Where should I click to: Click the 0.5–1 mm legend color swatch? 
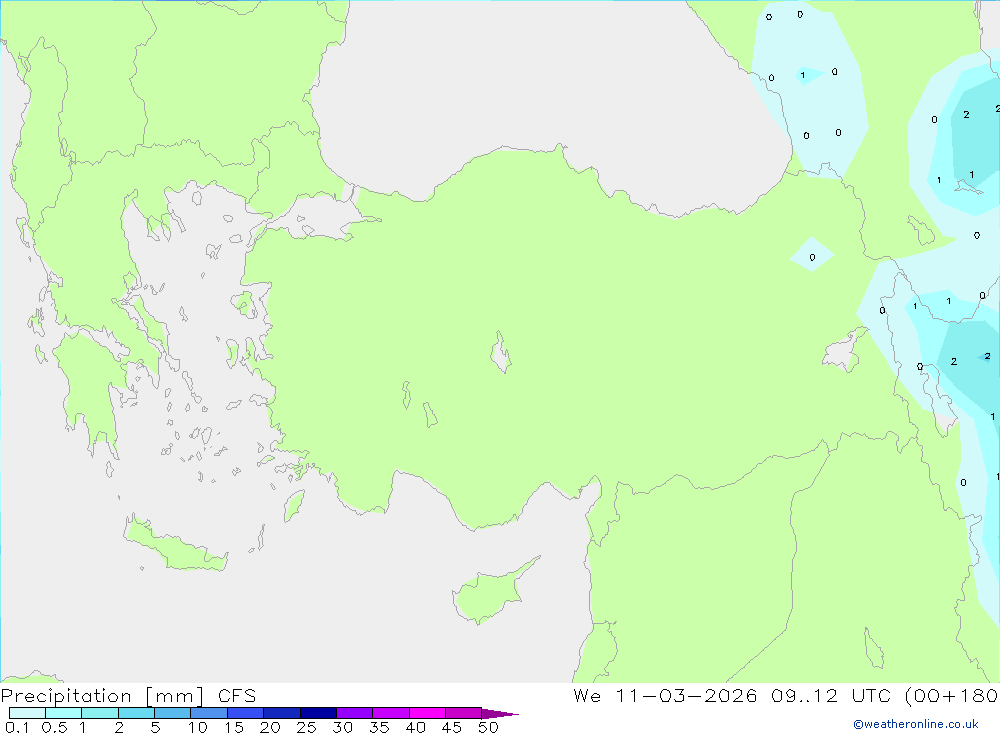64,713
